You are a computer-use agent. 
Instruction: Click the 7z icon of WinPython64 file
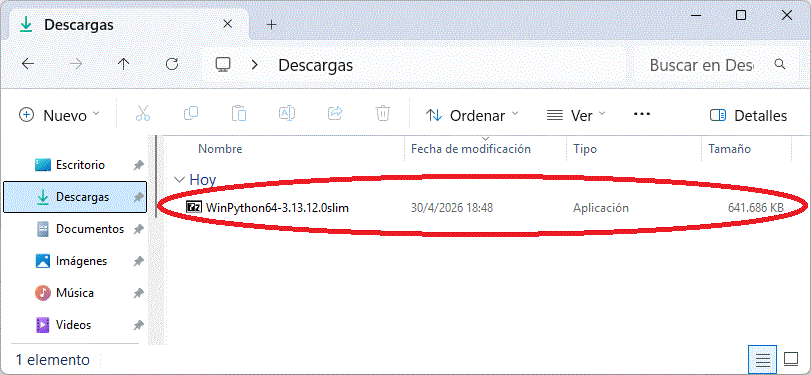193,207
